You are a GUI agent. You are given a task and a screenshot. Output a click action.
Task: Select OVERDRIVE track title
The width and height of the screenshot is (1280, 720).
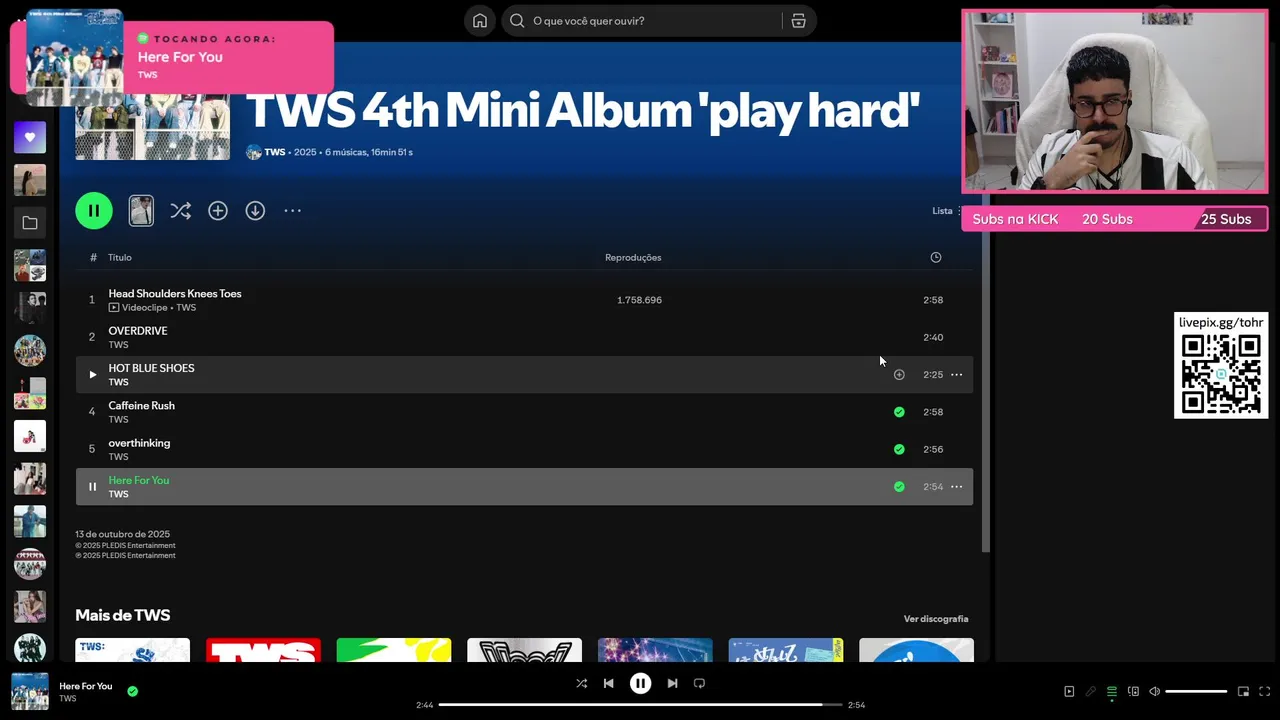(x=138, y=331)
